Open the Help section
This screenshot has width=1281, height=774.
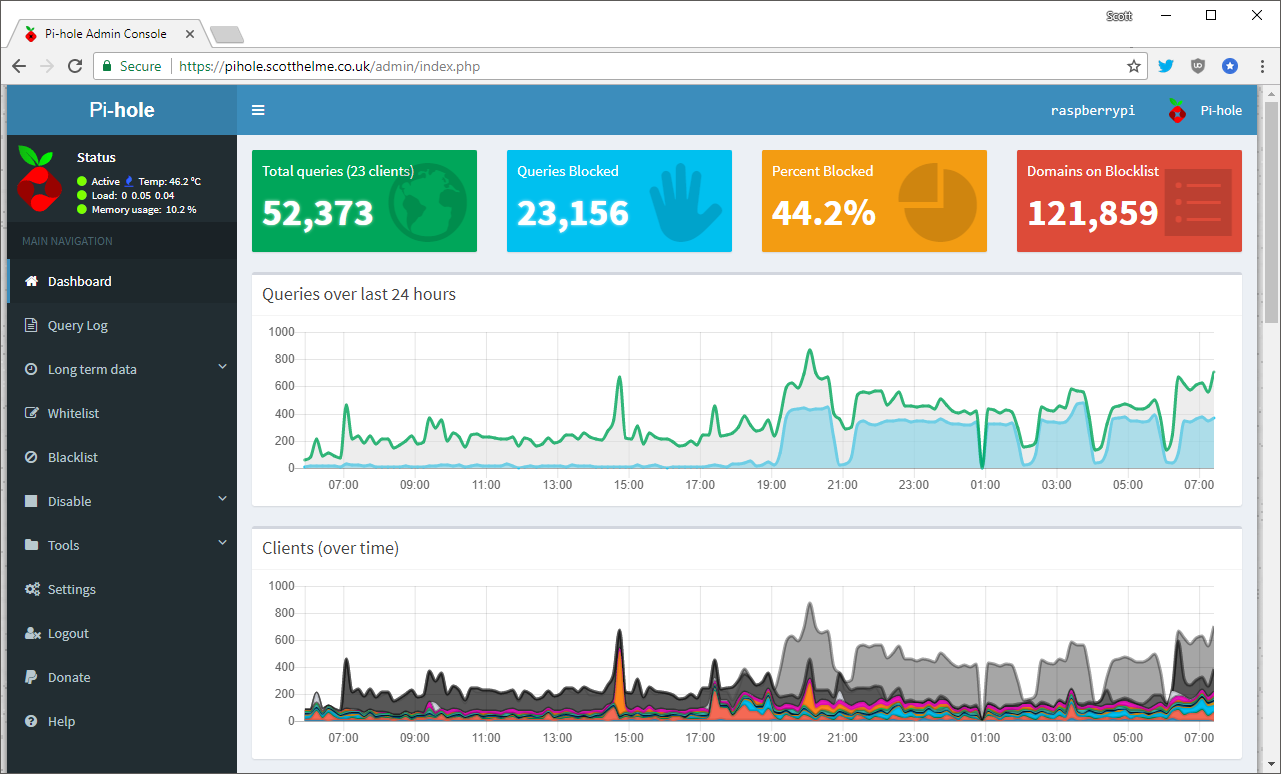[62, 721]
